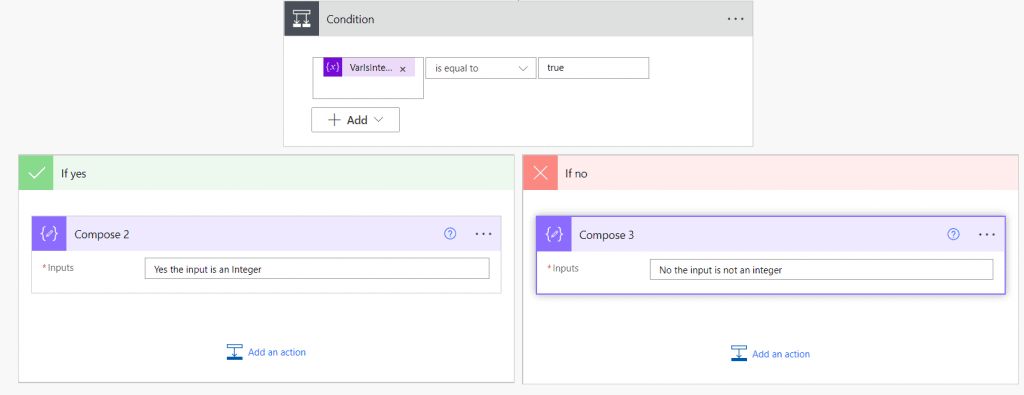Open the Compose 2 ellipsis menu
This screenshot has width=1024, height=395.
pos(483,234)
